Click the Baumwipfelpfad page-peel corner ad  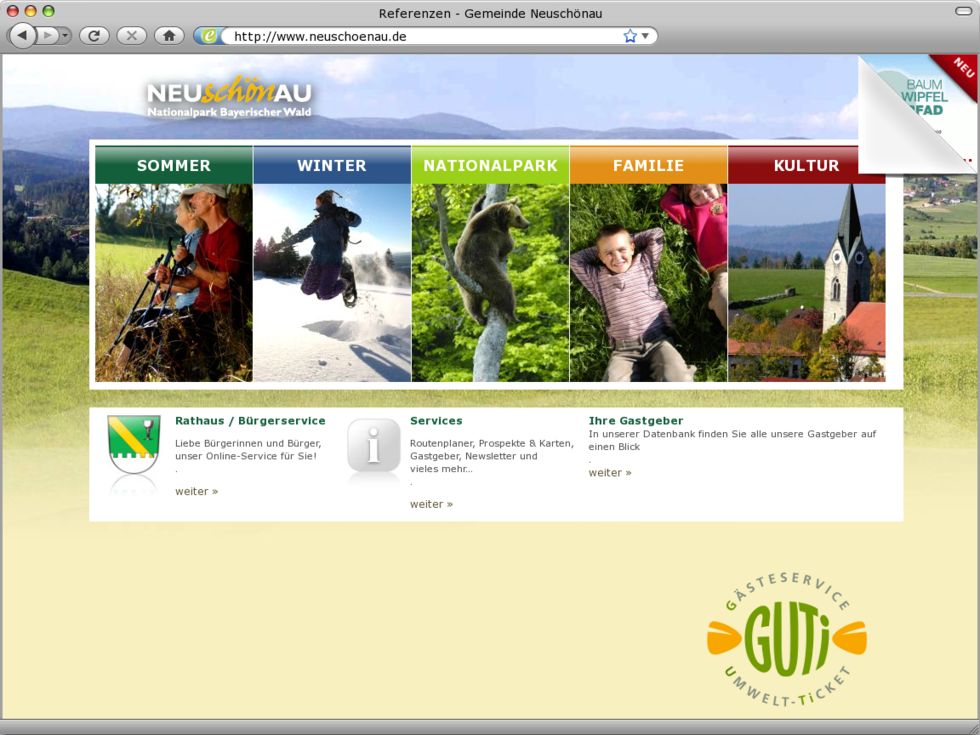917,114
